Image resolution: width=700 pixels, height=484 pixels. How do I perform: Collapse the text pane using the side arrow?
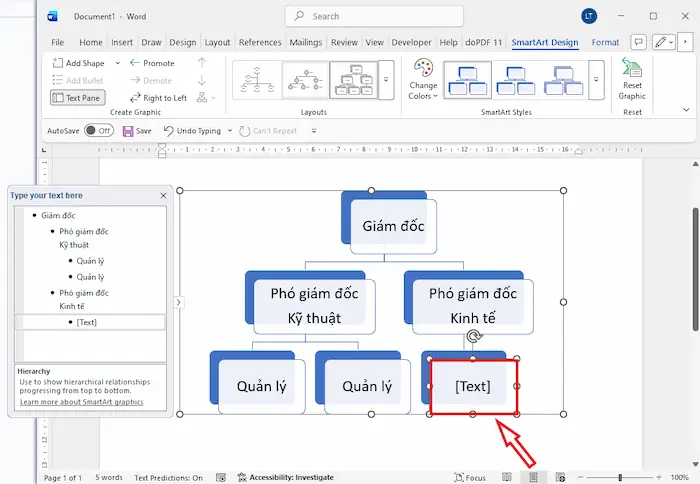pos(178,301)
